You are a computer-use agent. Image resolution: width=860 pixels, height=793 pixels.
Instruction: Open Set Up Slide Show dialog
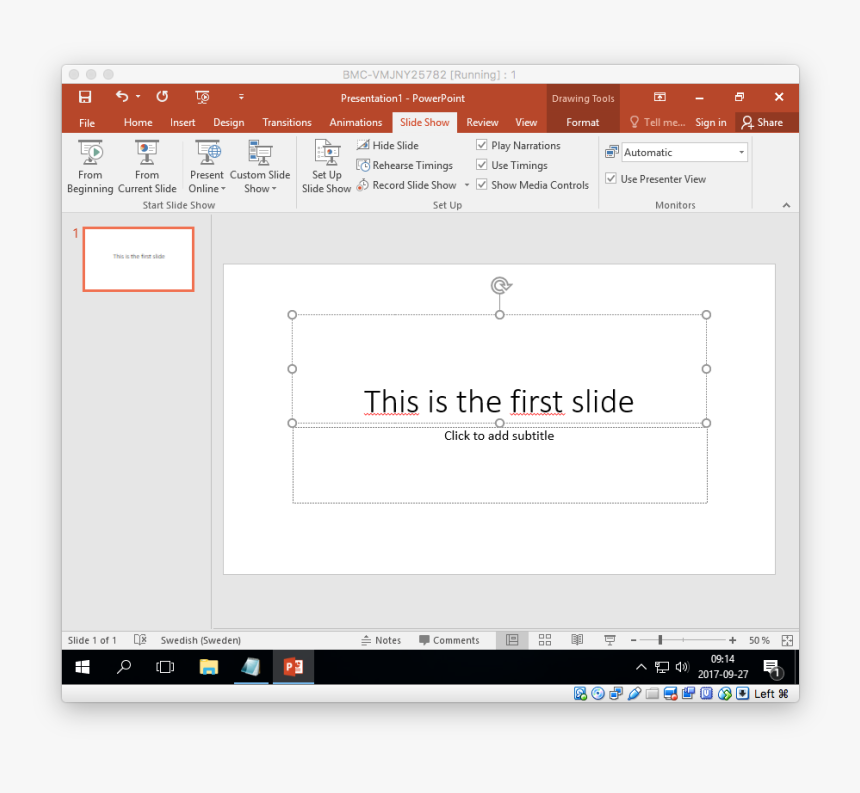327,165
